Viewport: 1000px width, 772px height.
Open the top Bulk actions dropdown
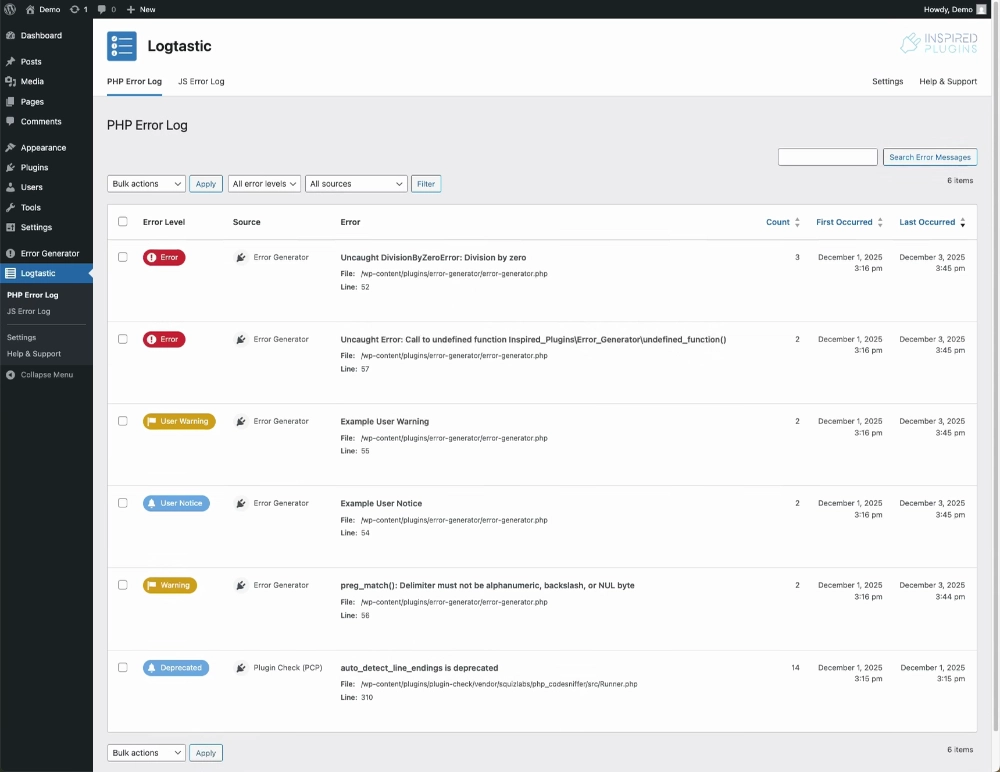[146, 184]
